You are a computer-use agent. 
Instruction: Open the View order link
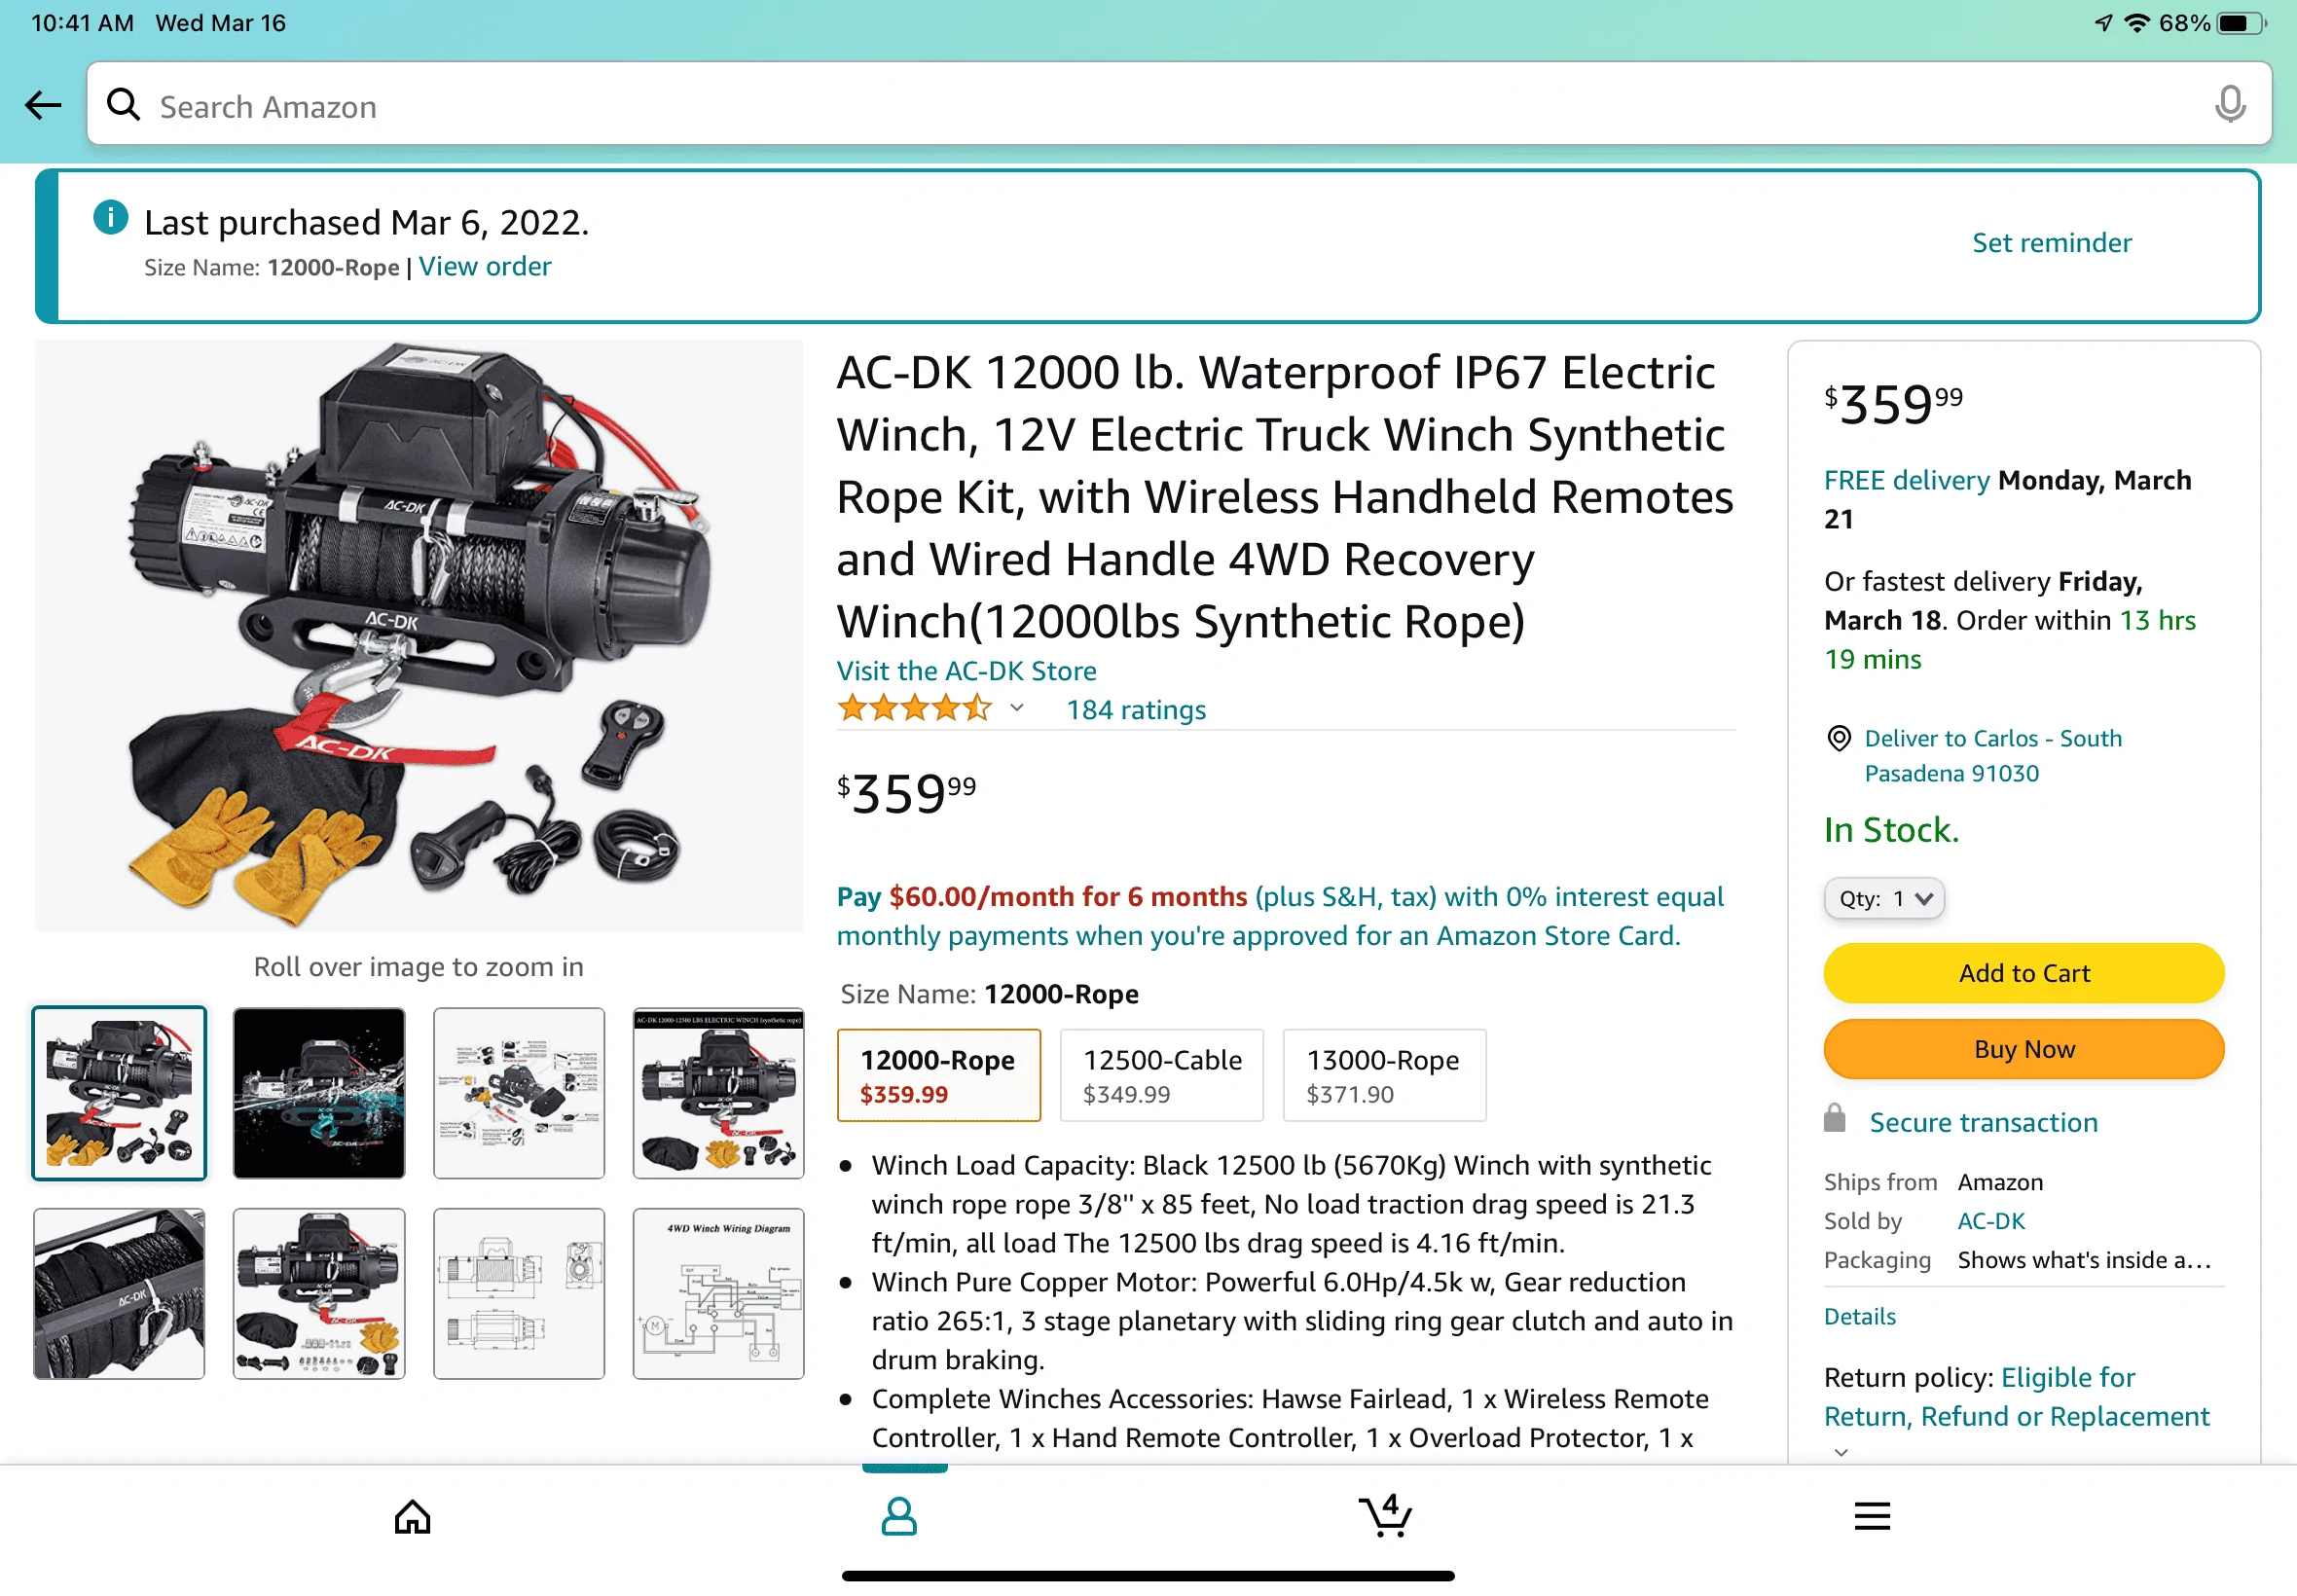coord(485,267)
